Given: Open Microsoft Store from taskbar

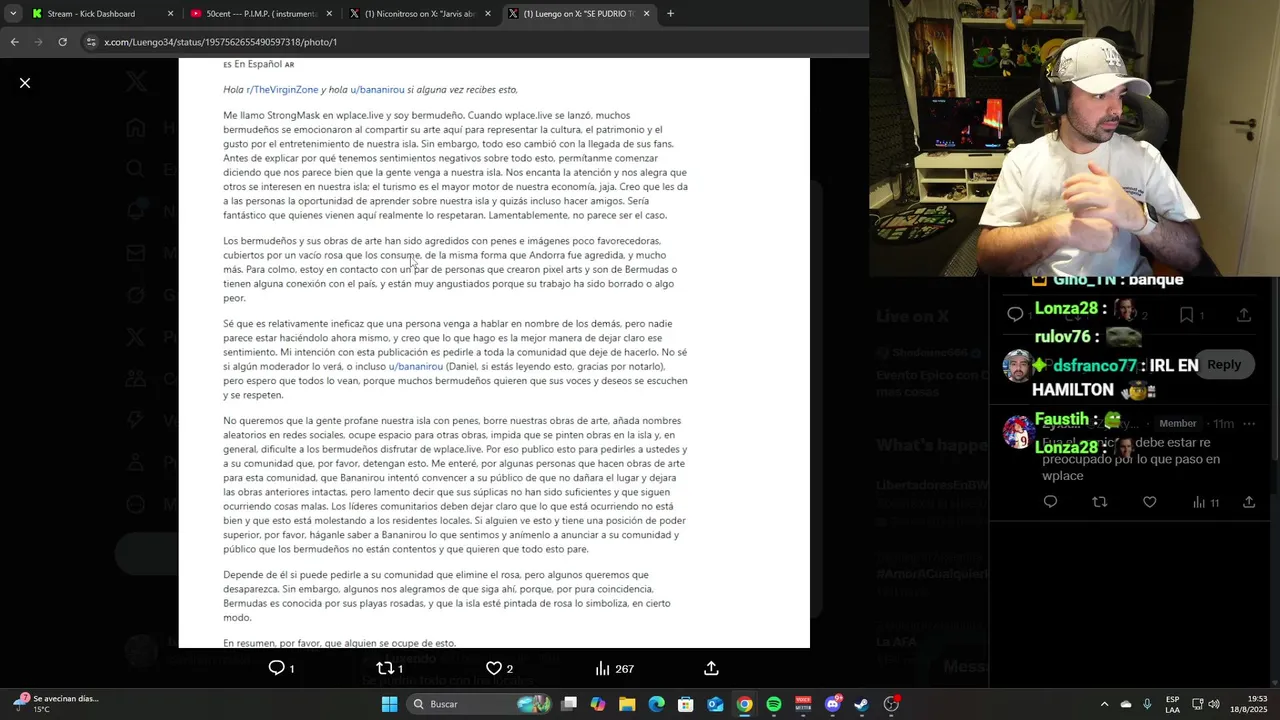Looking at the screenshot, I should (x=686, y=704).
